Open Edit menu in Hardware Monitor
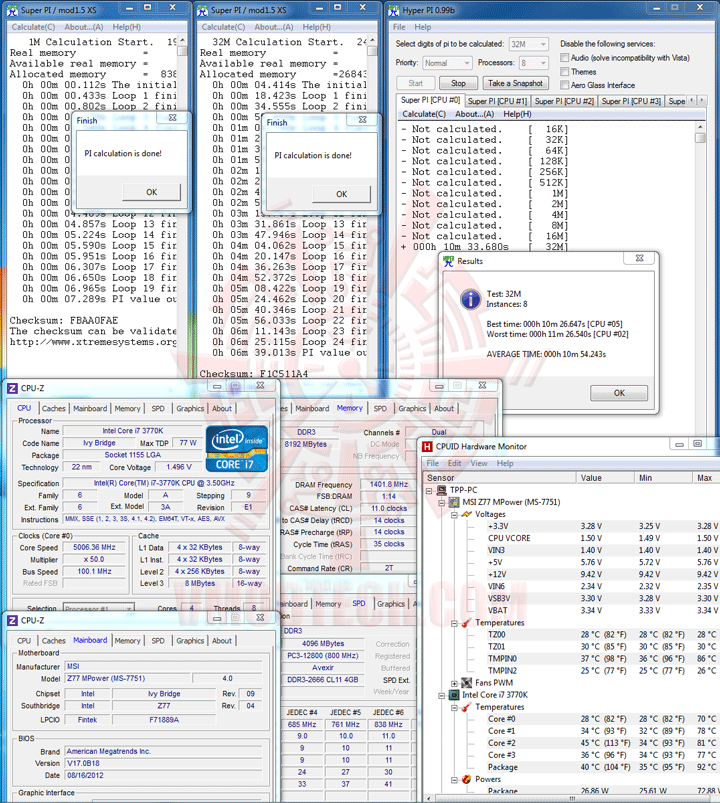720x803 pixels. tap(454, 463)
